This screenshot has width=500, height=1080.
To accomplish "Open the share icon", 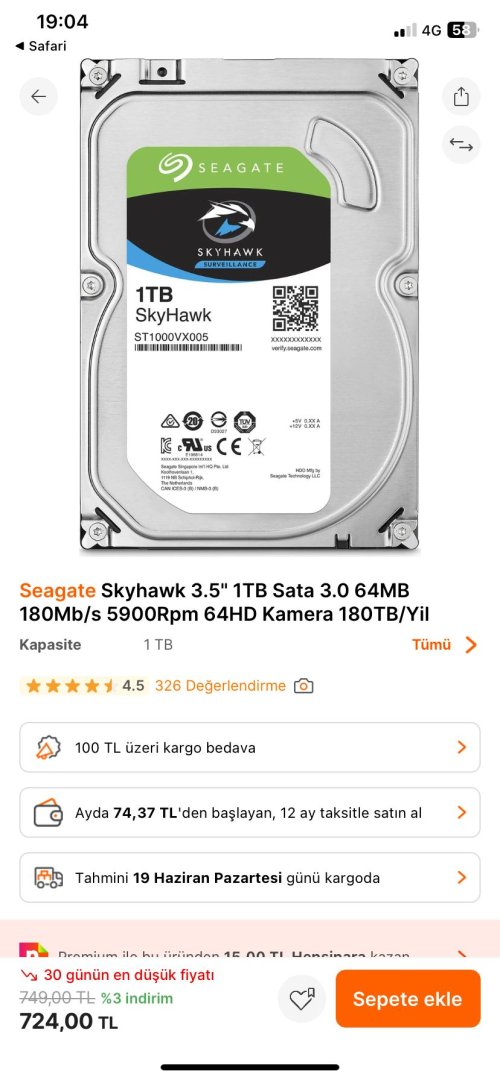I will (x=461, y=96).
